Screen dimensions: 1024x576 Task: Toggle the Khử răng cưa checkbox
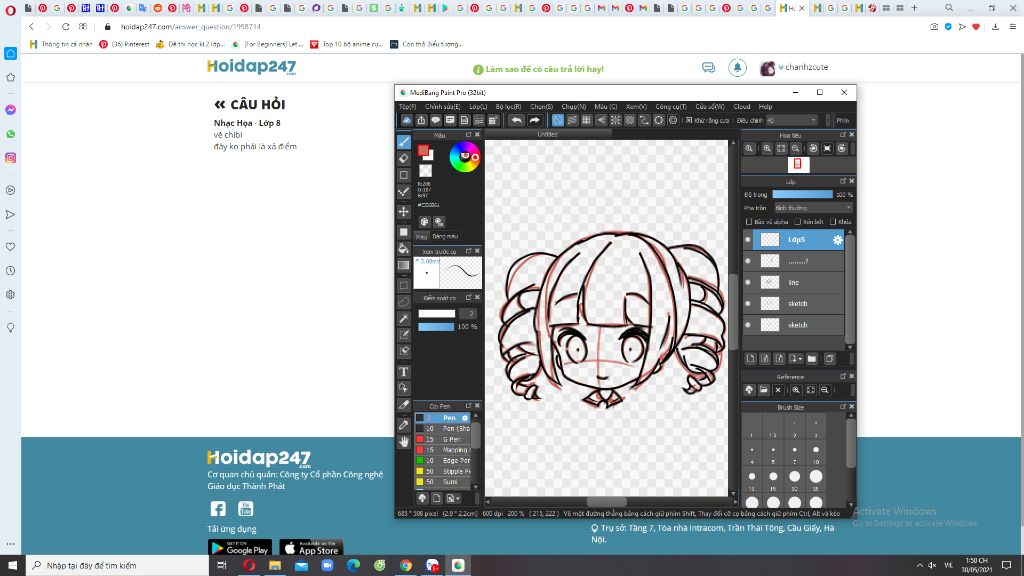(x=689, y=120)
